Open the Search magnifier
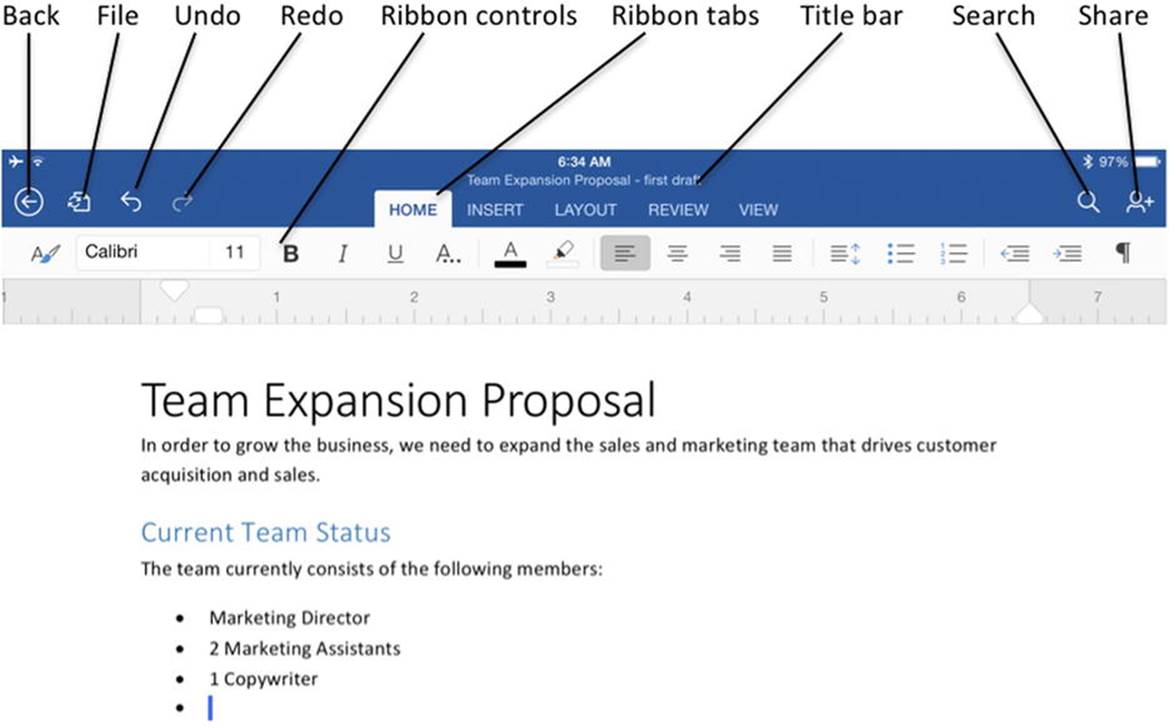This screenshot has width=1169, height=728. click(x=1088, y=201)
